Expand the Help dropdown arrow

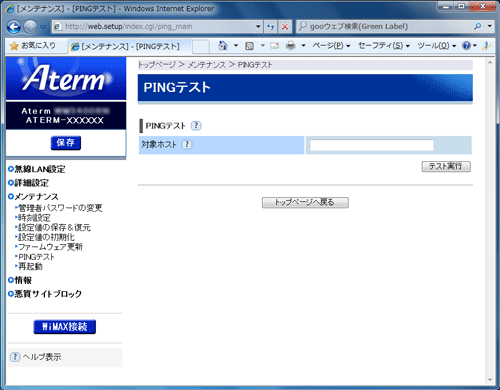point(475,46)
